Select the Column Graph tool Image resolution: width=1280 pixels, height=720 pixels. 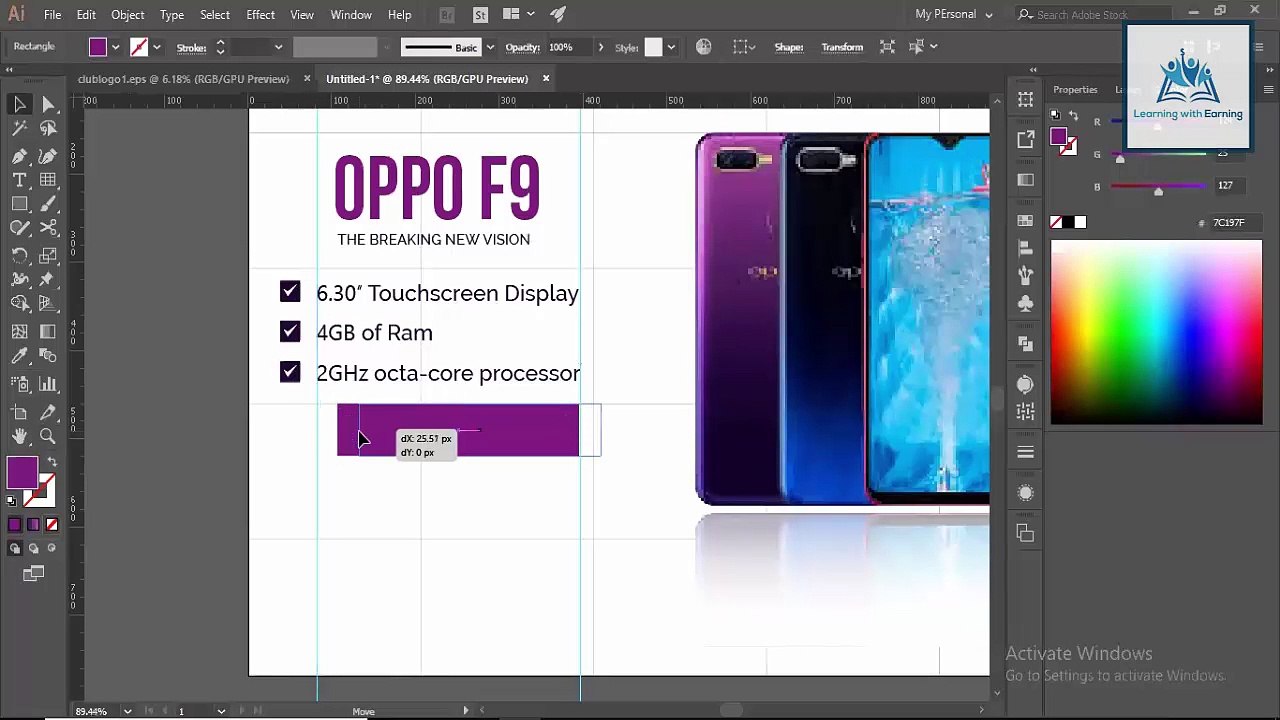(48, 384)
